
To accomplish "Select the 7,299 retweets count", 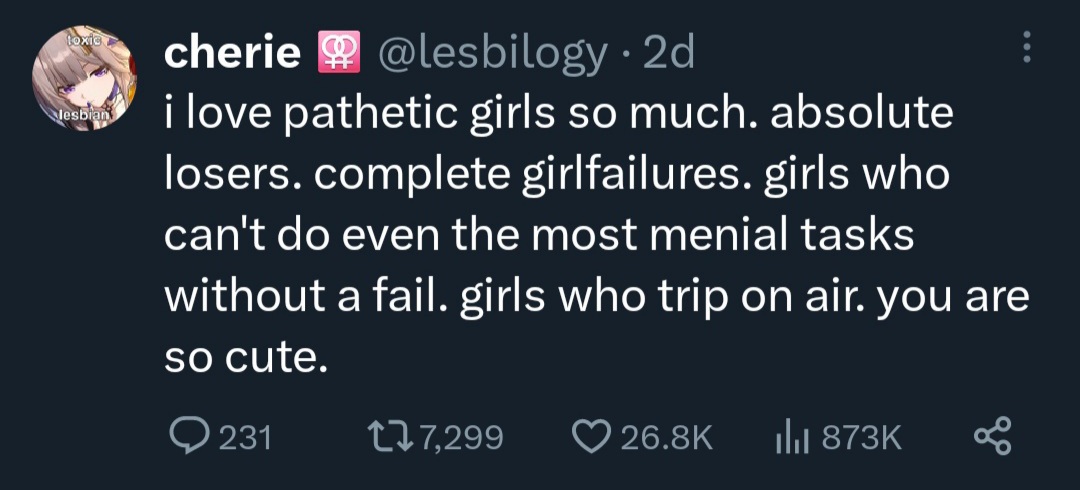I will pos(461,438).
